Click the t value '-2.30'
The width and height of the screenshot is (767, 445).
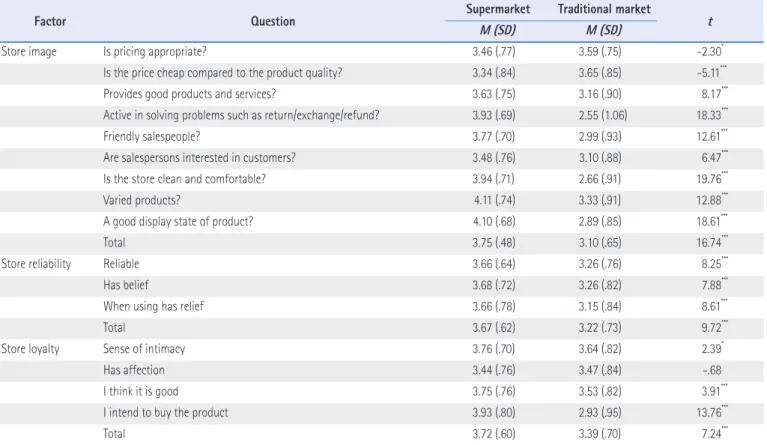710,51
